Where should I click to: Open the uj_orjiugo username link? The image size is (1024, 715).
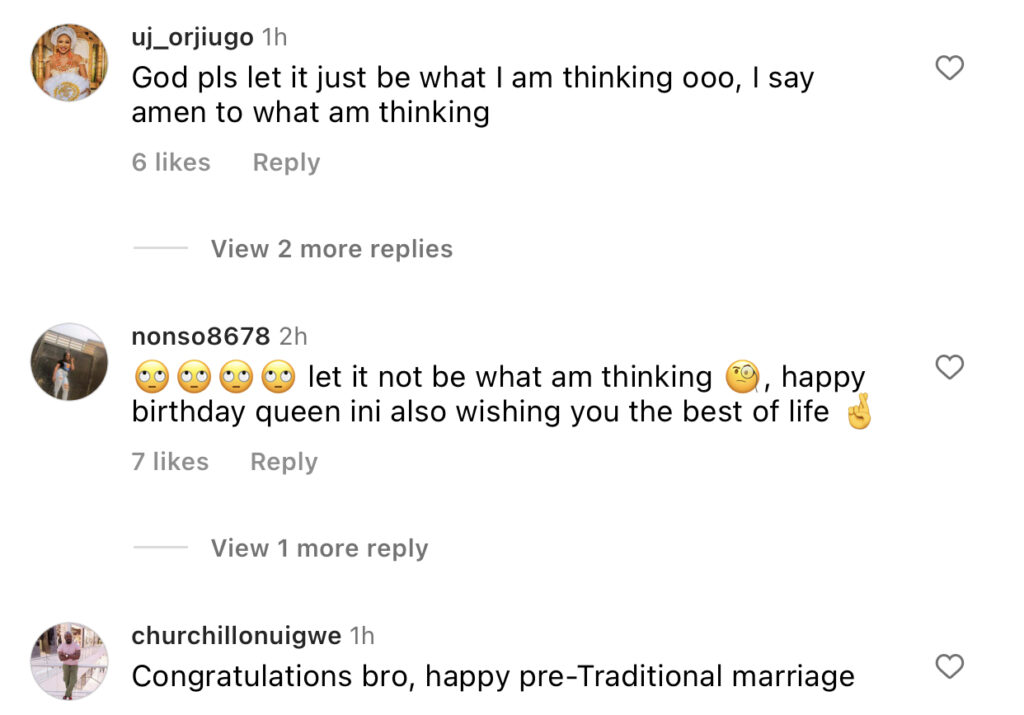(192, 37)
